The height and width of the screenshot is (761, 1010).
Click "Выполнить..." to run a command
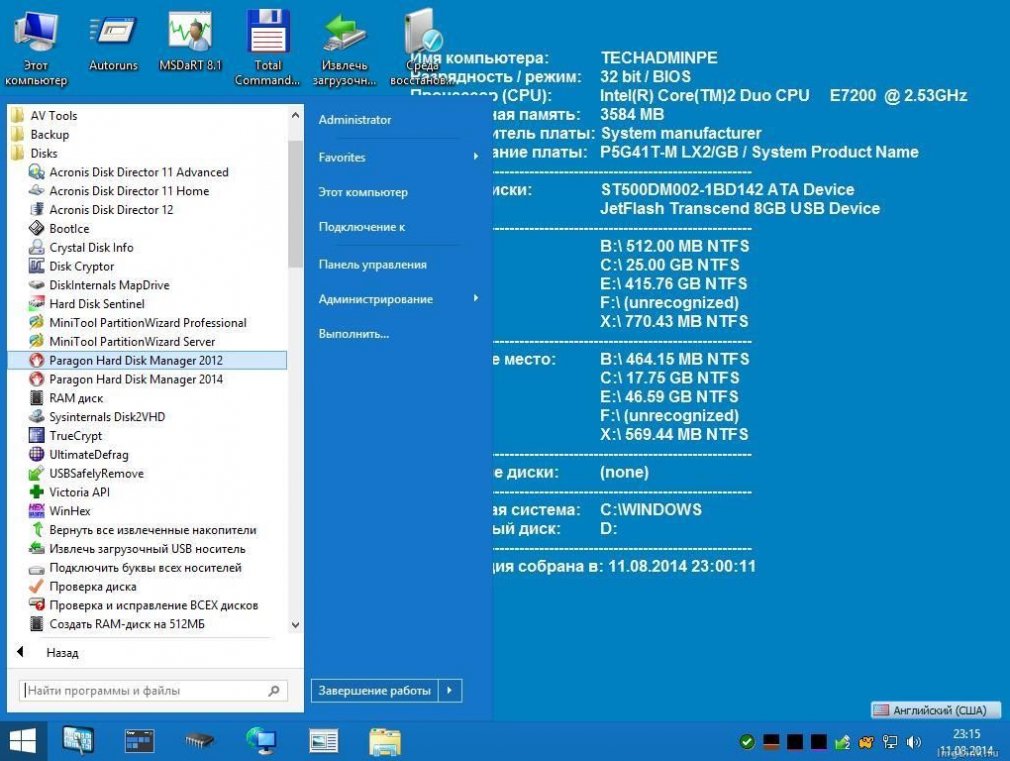click(x=354, y=334)
